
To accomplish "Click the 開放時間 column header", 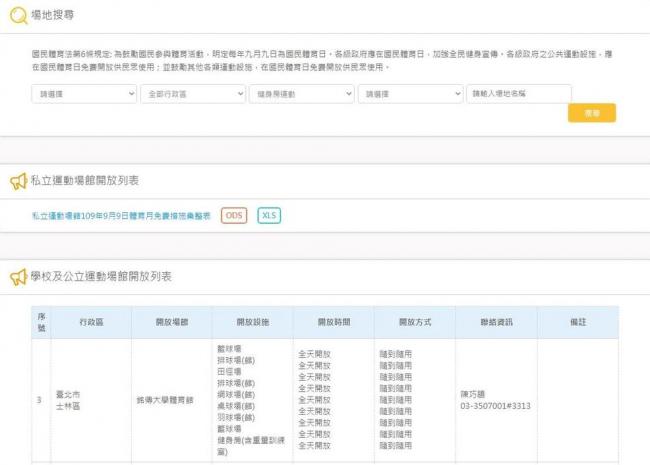I will [x=334, y=322].
